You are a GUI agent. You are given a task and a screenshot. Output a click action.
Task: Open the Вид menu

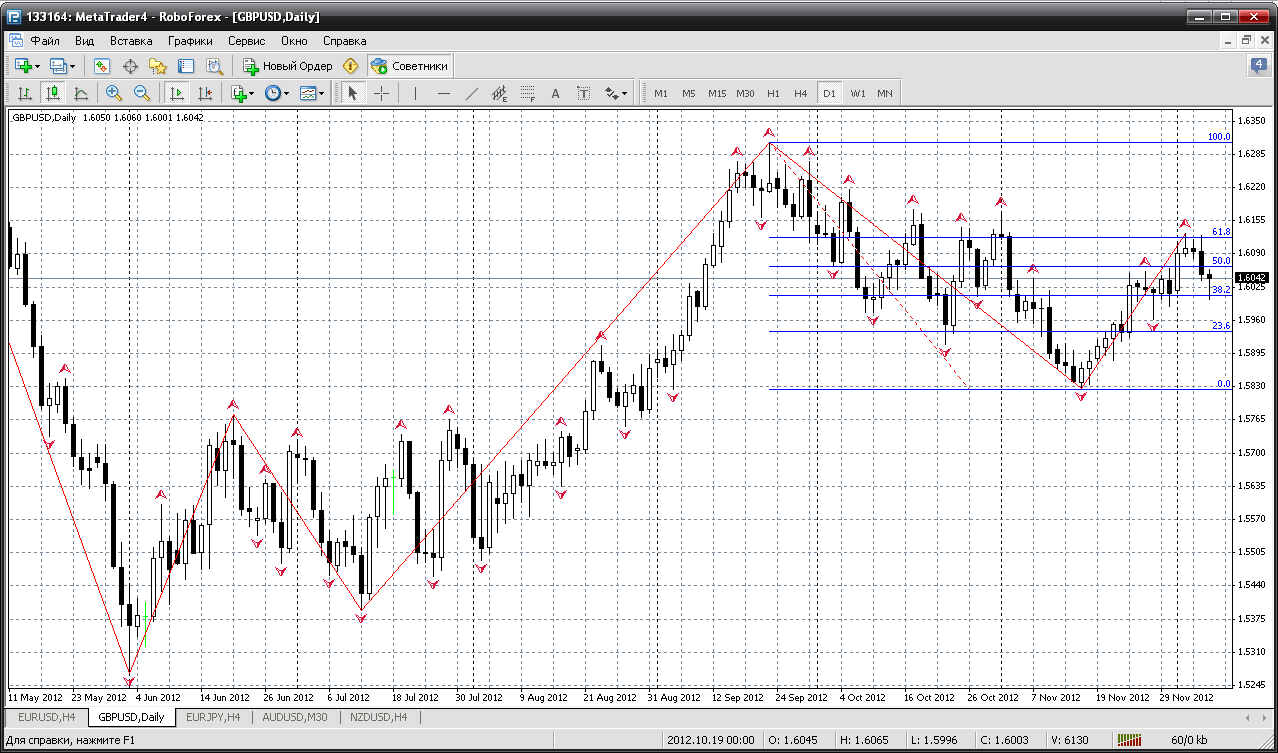coord(85,41)
